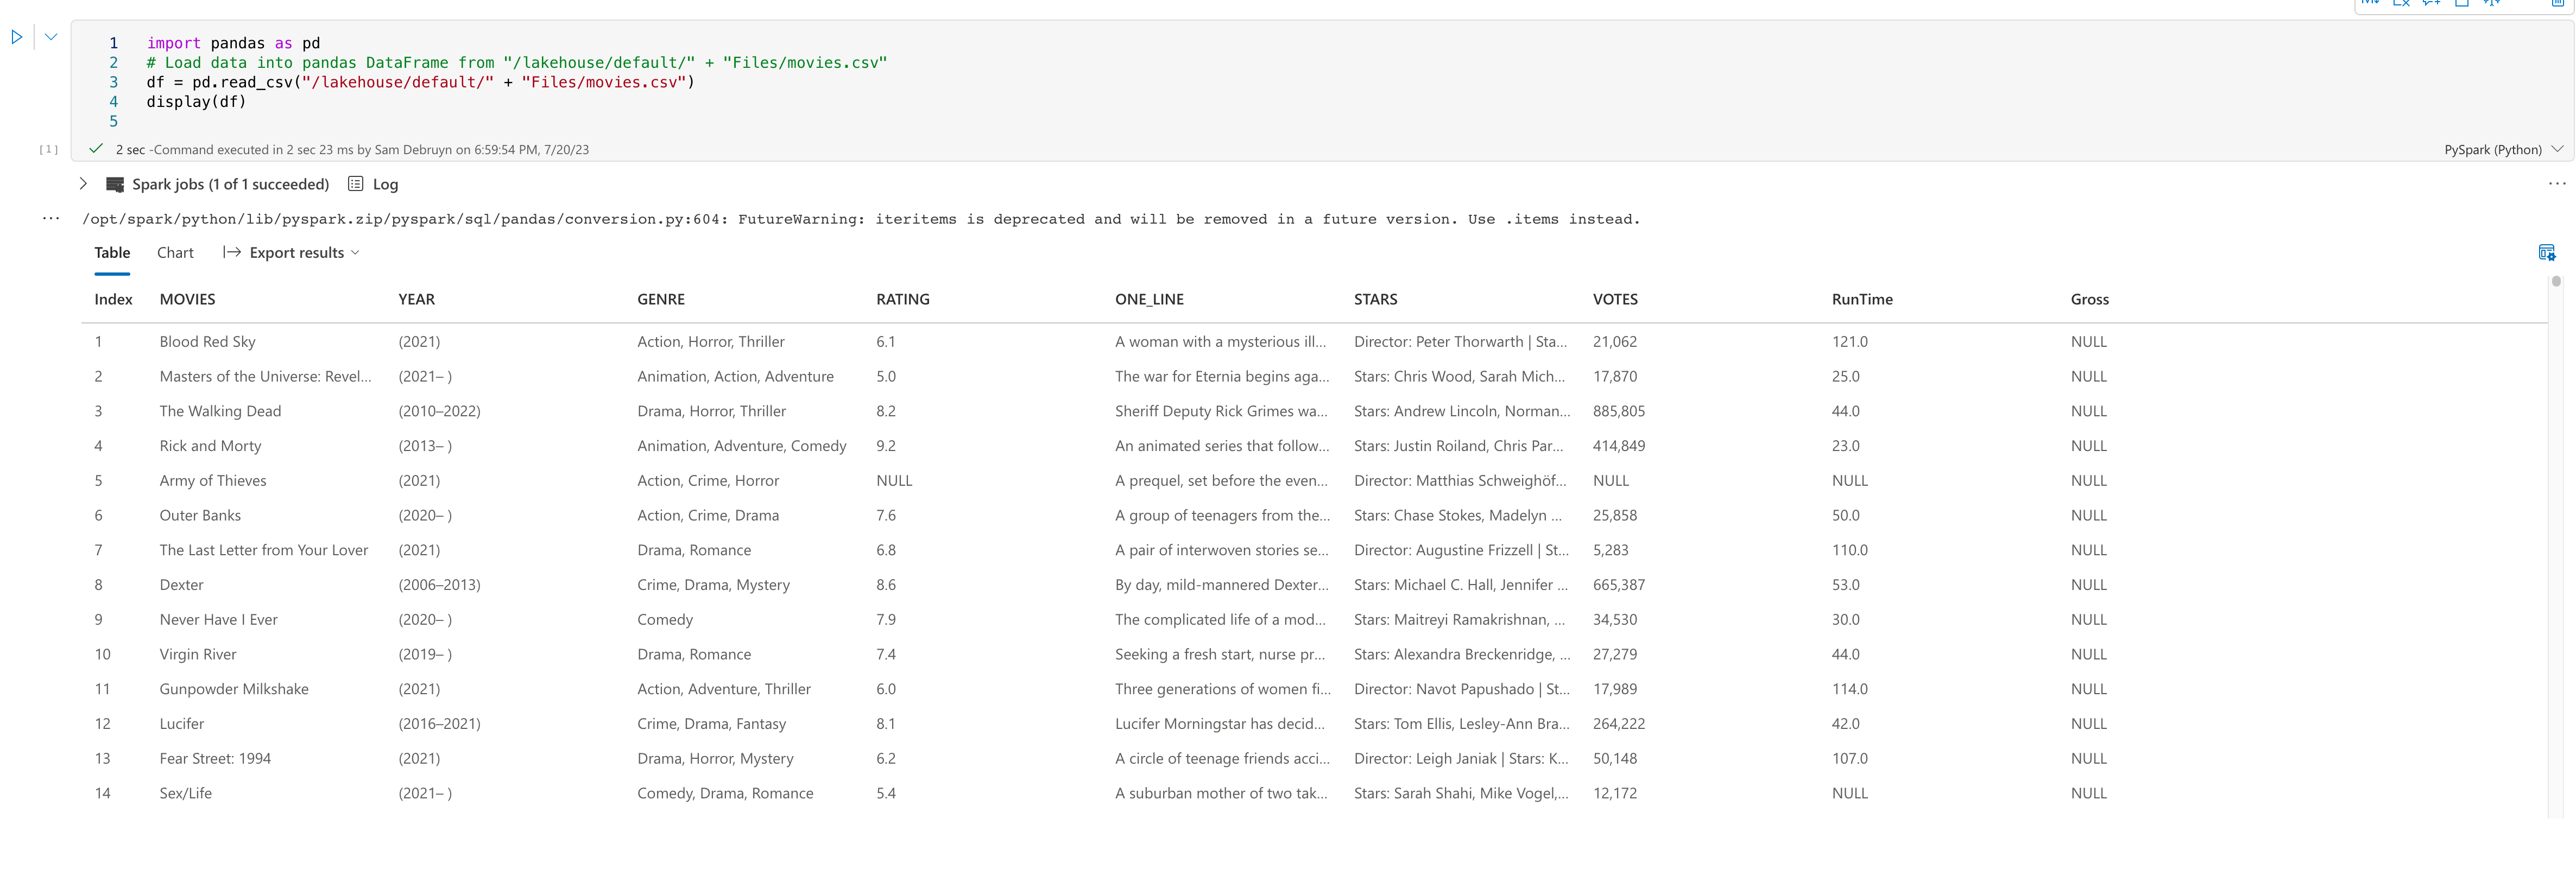Place cursor on display(df) code line
The image size is (2576, 876).
[x=196, y=102]
